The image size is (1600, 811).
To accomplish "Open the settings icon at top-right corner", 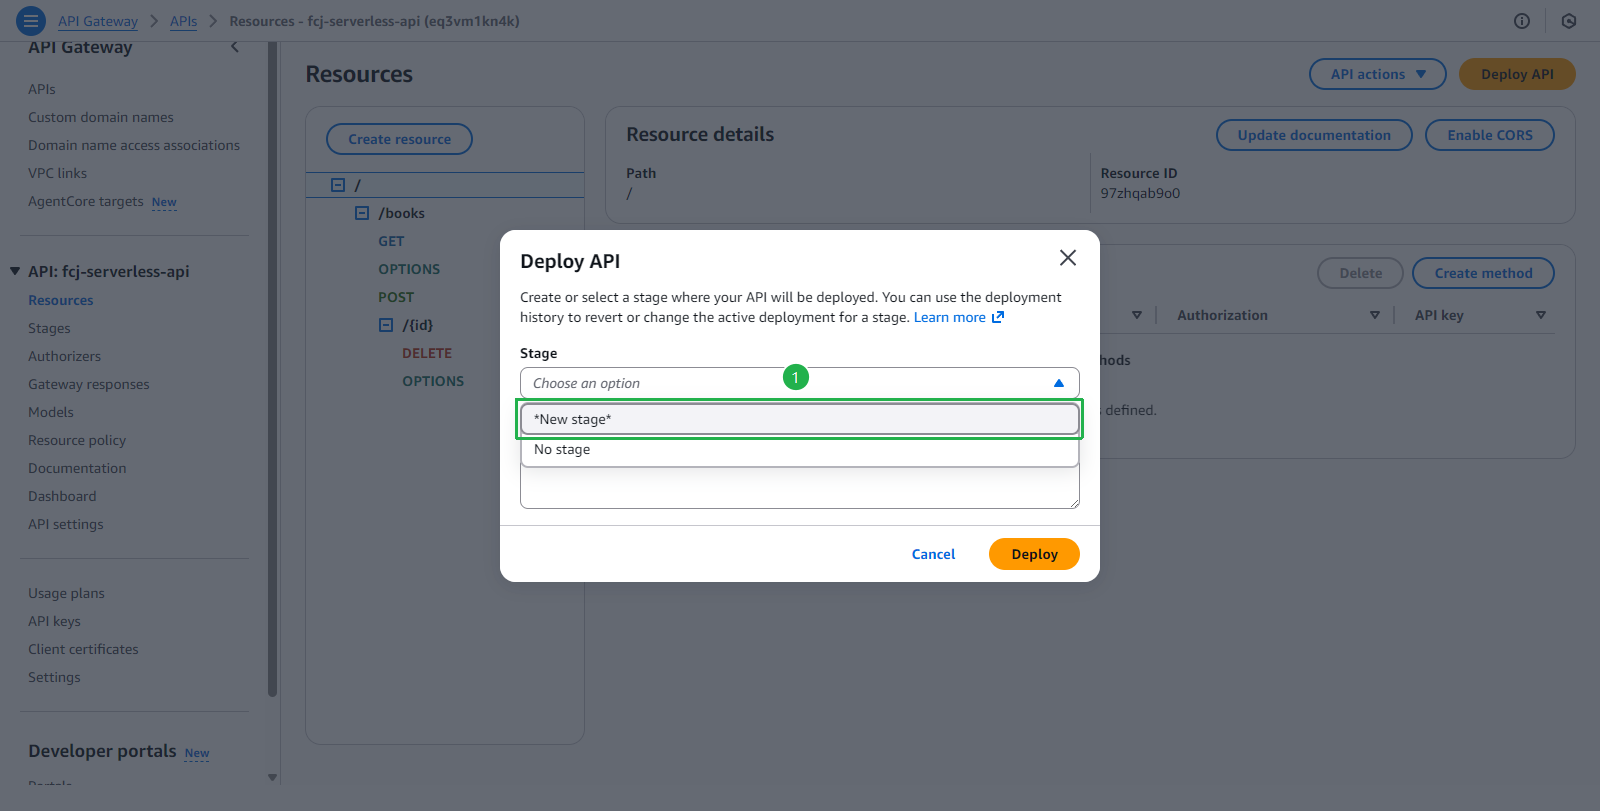I will click(1569, 21).
